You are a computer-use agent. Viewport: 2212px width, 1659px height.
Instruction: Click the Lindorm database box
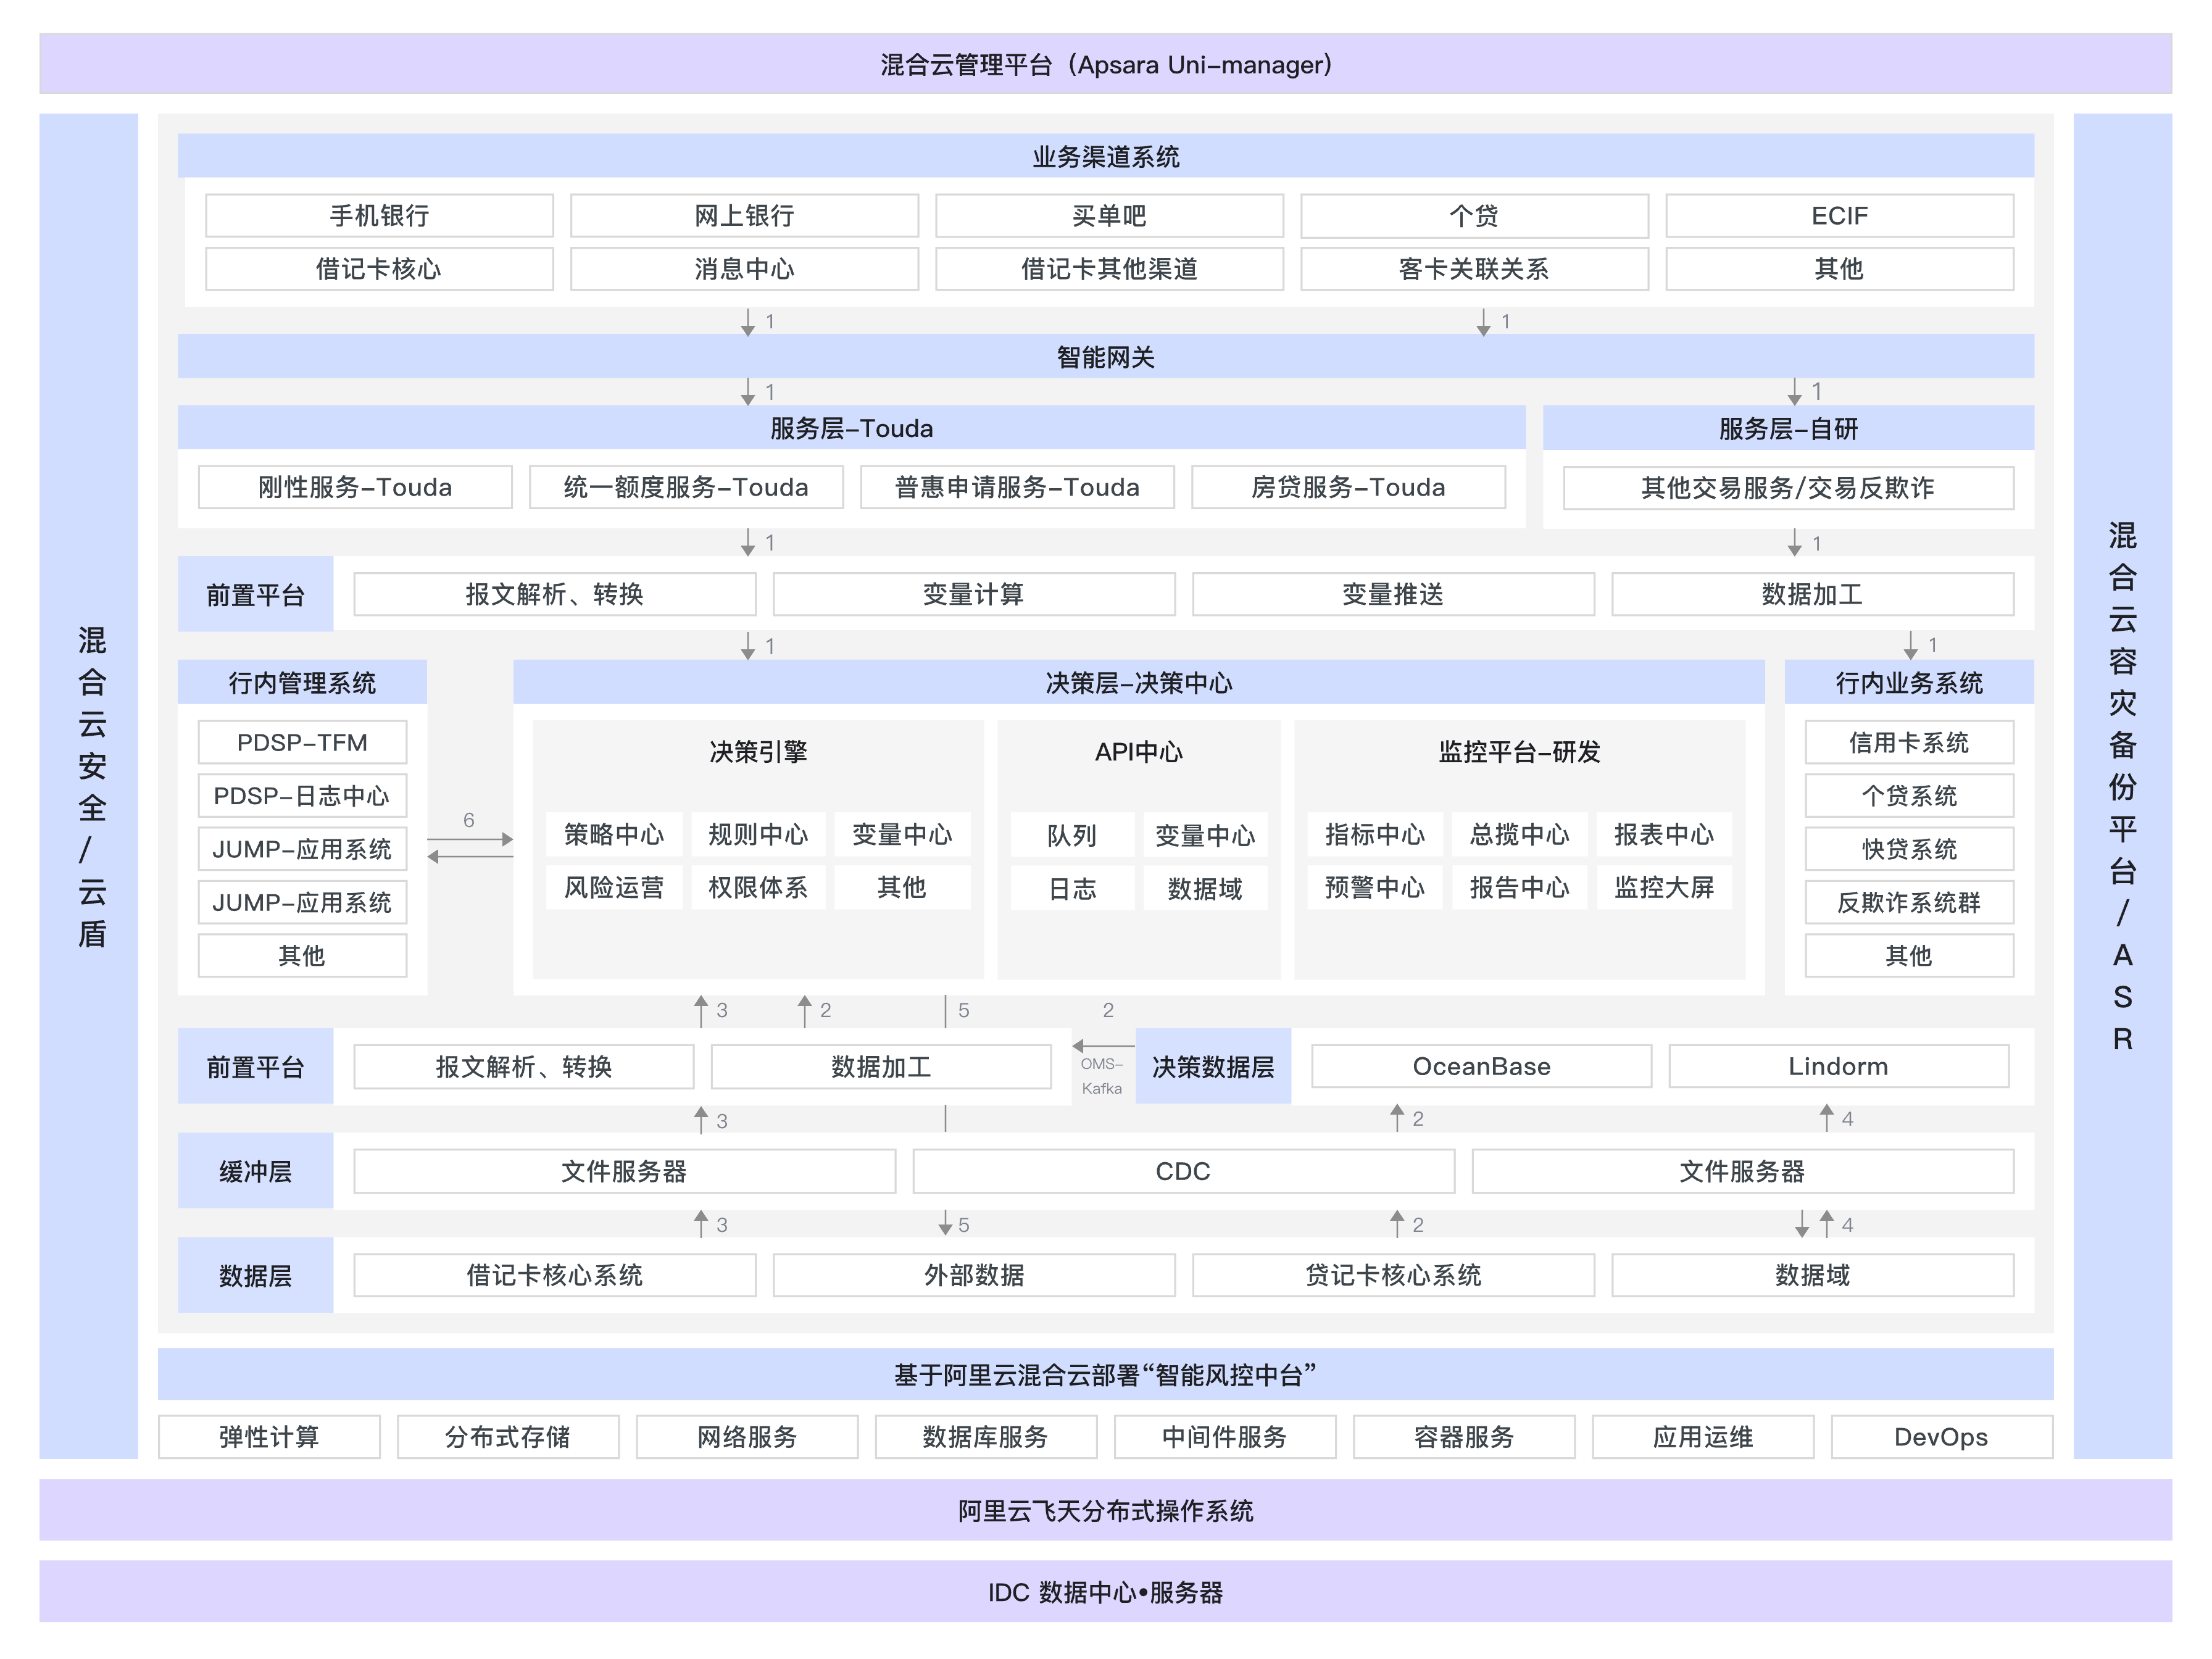[1838, 1066]
